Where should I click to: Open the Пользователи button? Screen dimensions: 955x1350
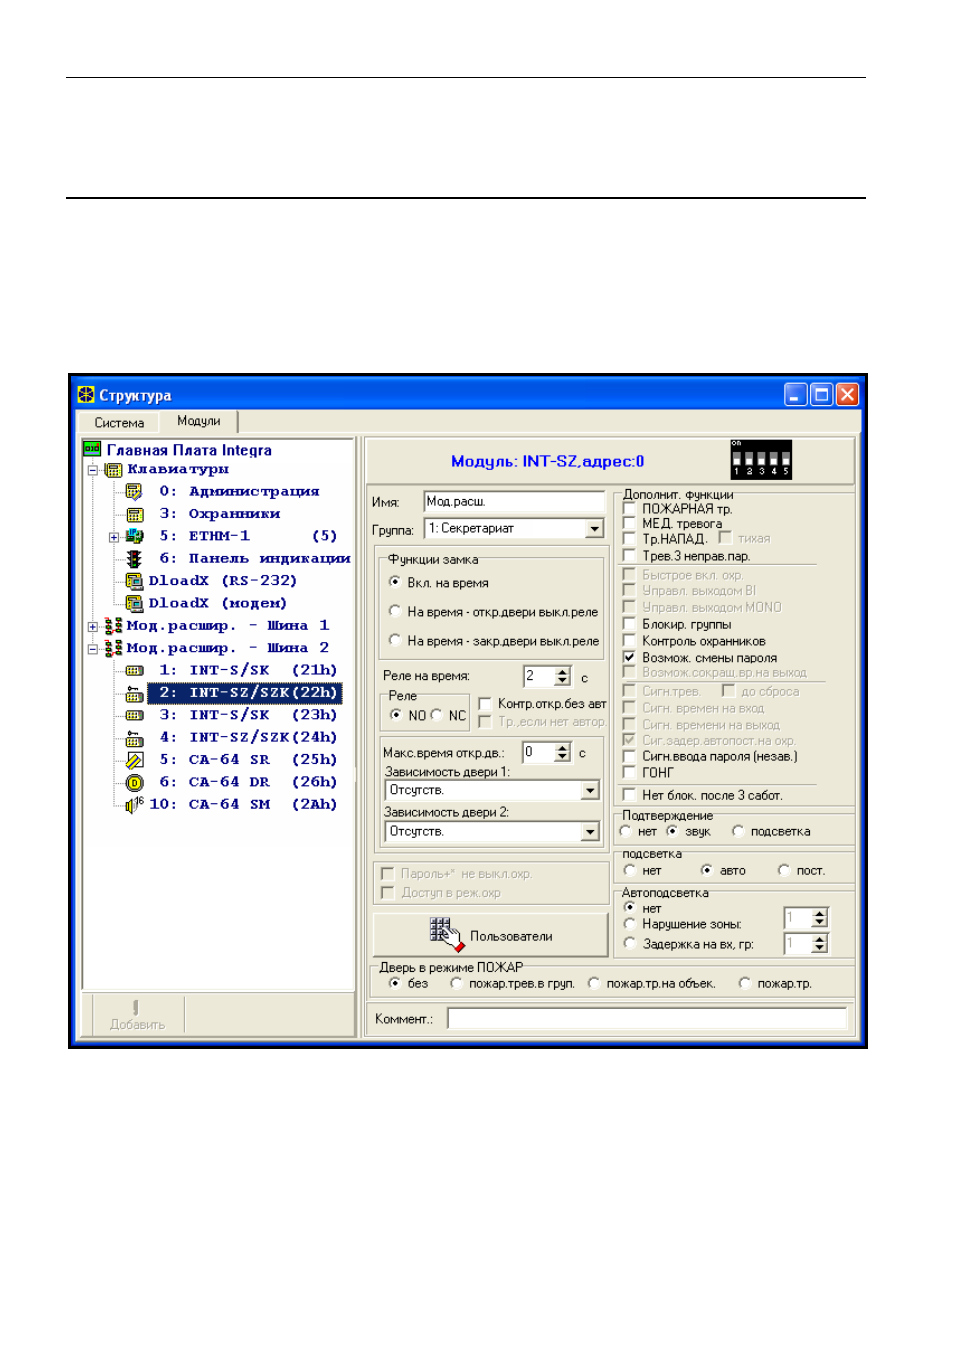click(491, 935)
